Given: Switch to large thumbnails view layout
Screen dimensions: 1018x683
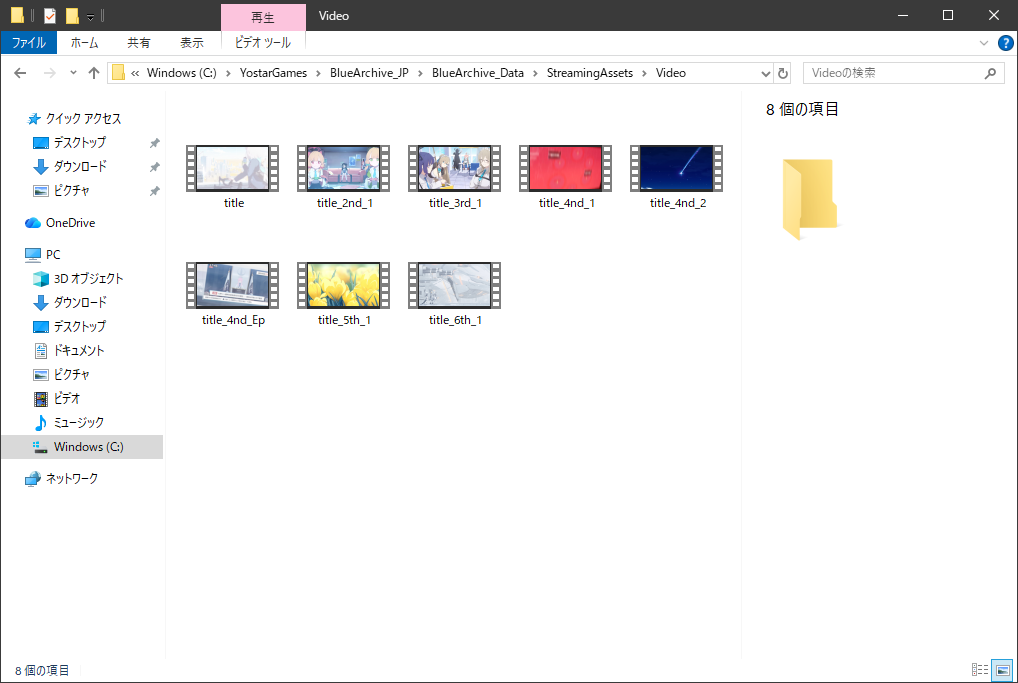Looking at the screenshot, I should tap(1001, 670).
